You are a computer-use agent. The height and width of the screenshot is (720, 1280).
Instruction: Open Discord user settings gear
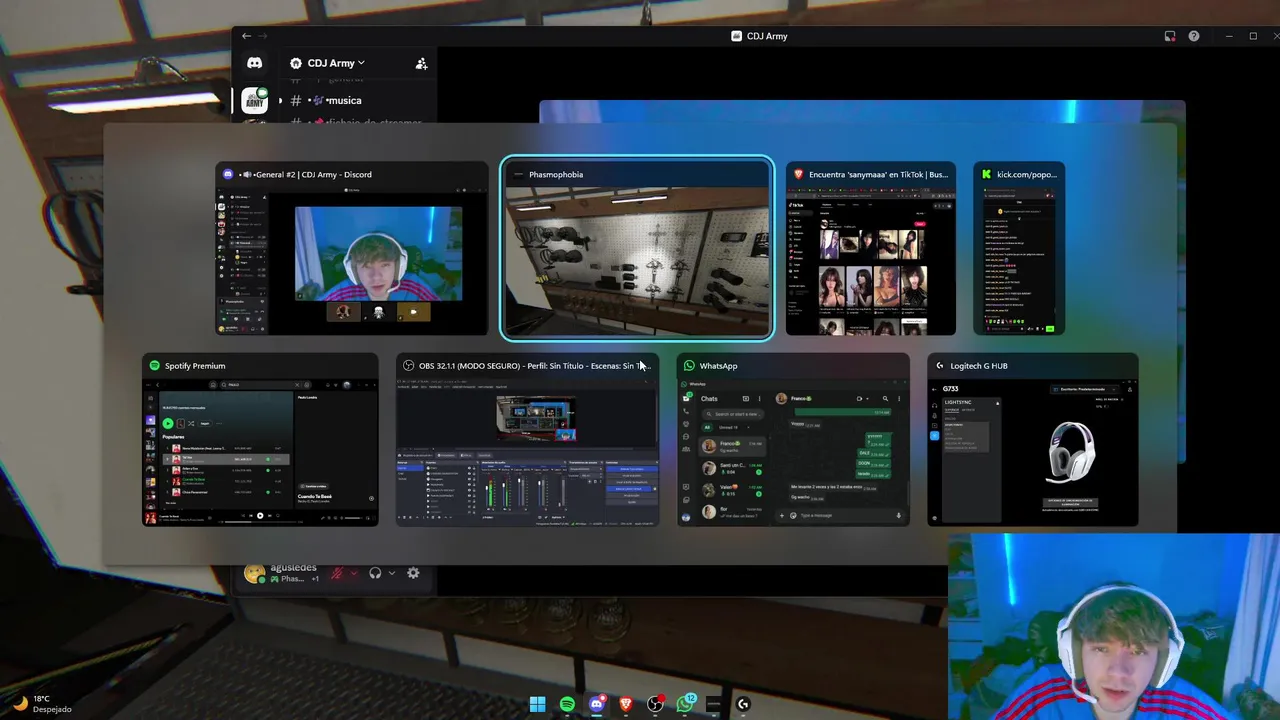pyautogui.click(x=413, y=573)
